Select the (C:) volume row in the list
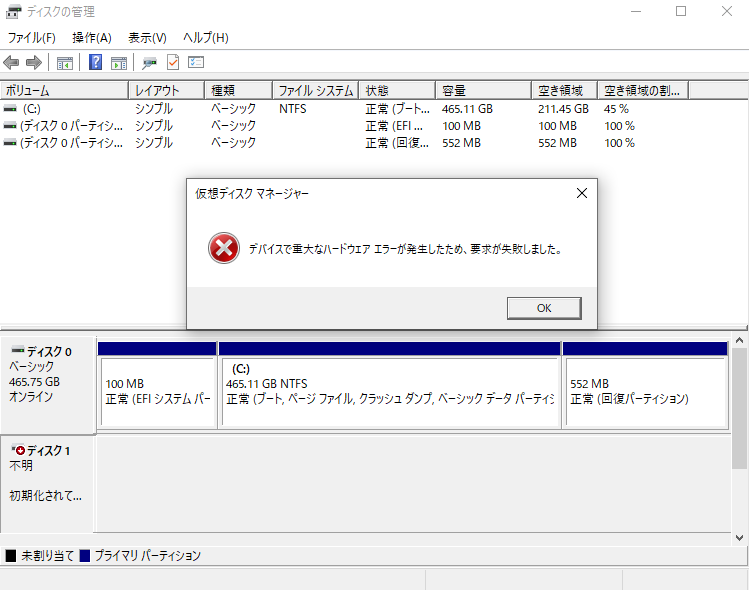The image size is (749, 590). [31, 108]
